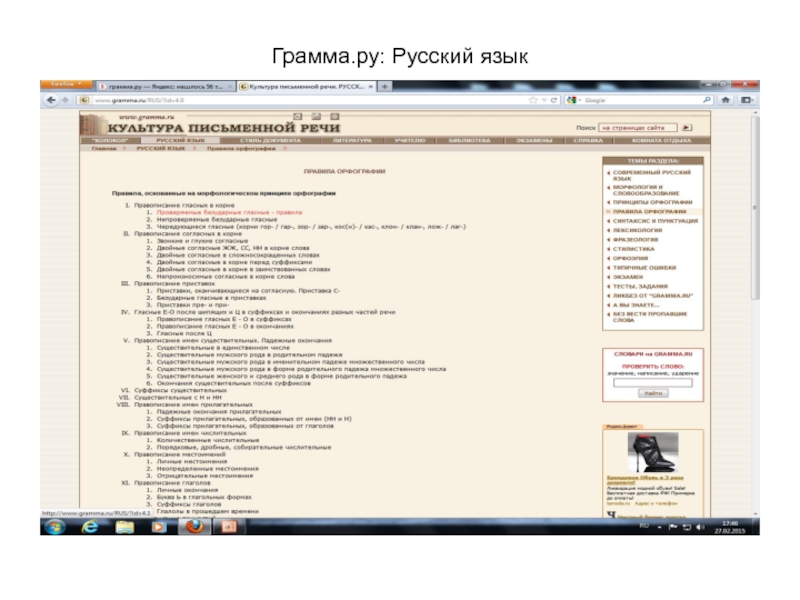
Task: Switch to the 'грамма.ру — Яндекс' tab
Action: click(x=166, y=87)
